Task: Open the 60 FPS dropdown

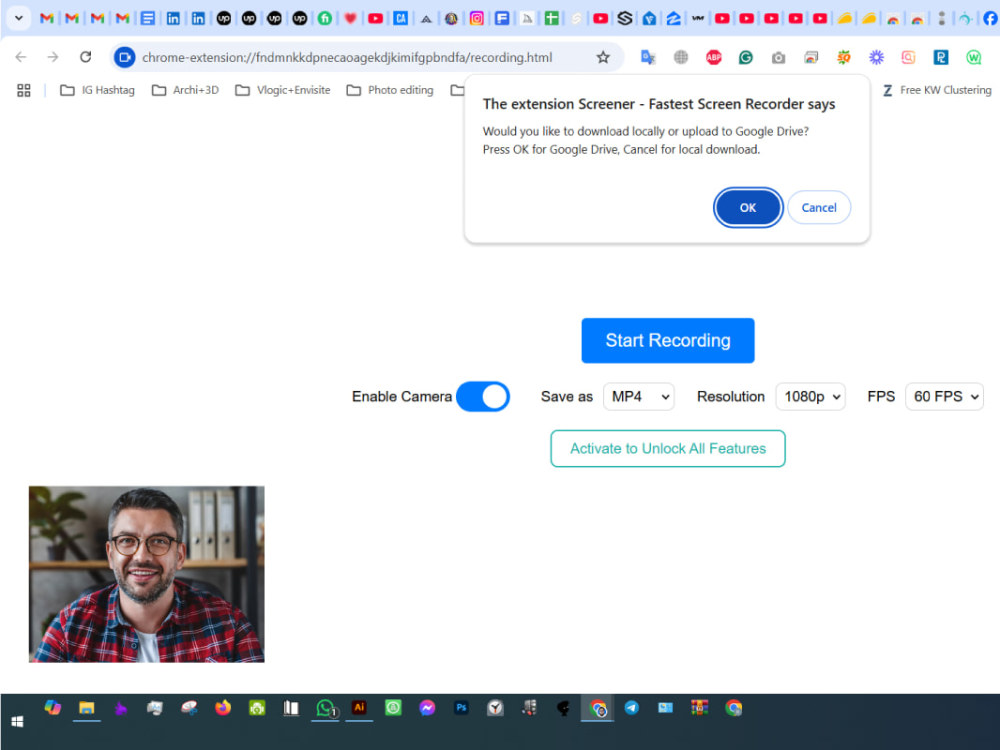Action: click(944, 397)
